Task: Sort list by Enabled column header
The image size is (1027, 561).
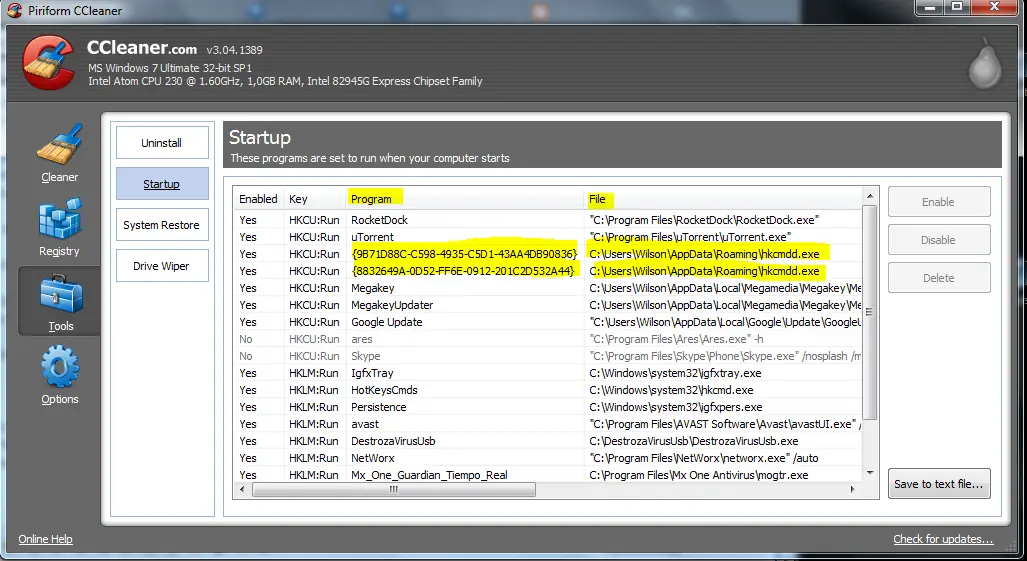Action: (x=258, y=199)
